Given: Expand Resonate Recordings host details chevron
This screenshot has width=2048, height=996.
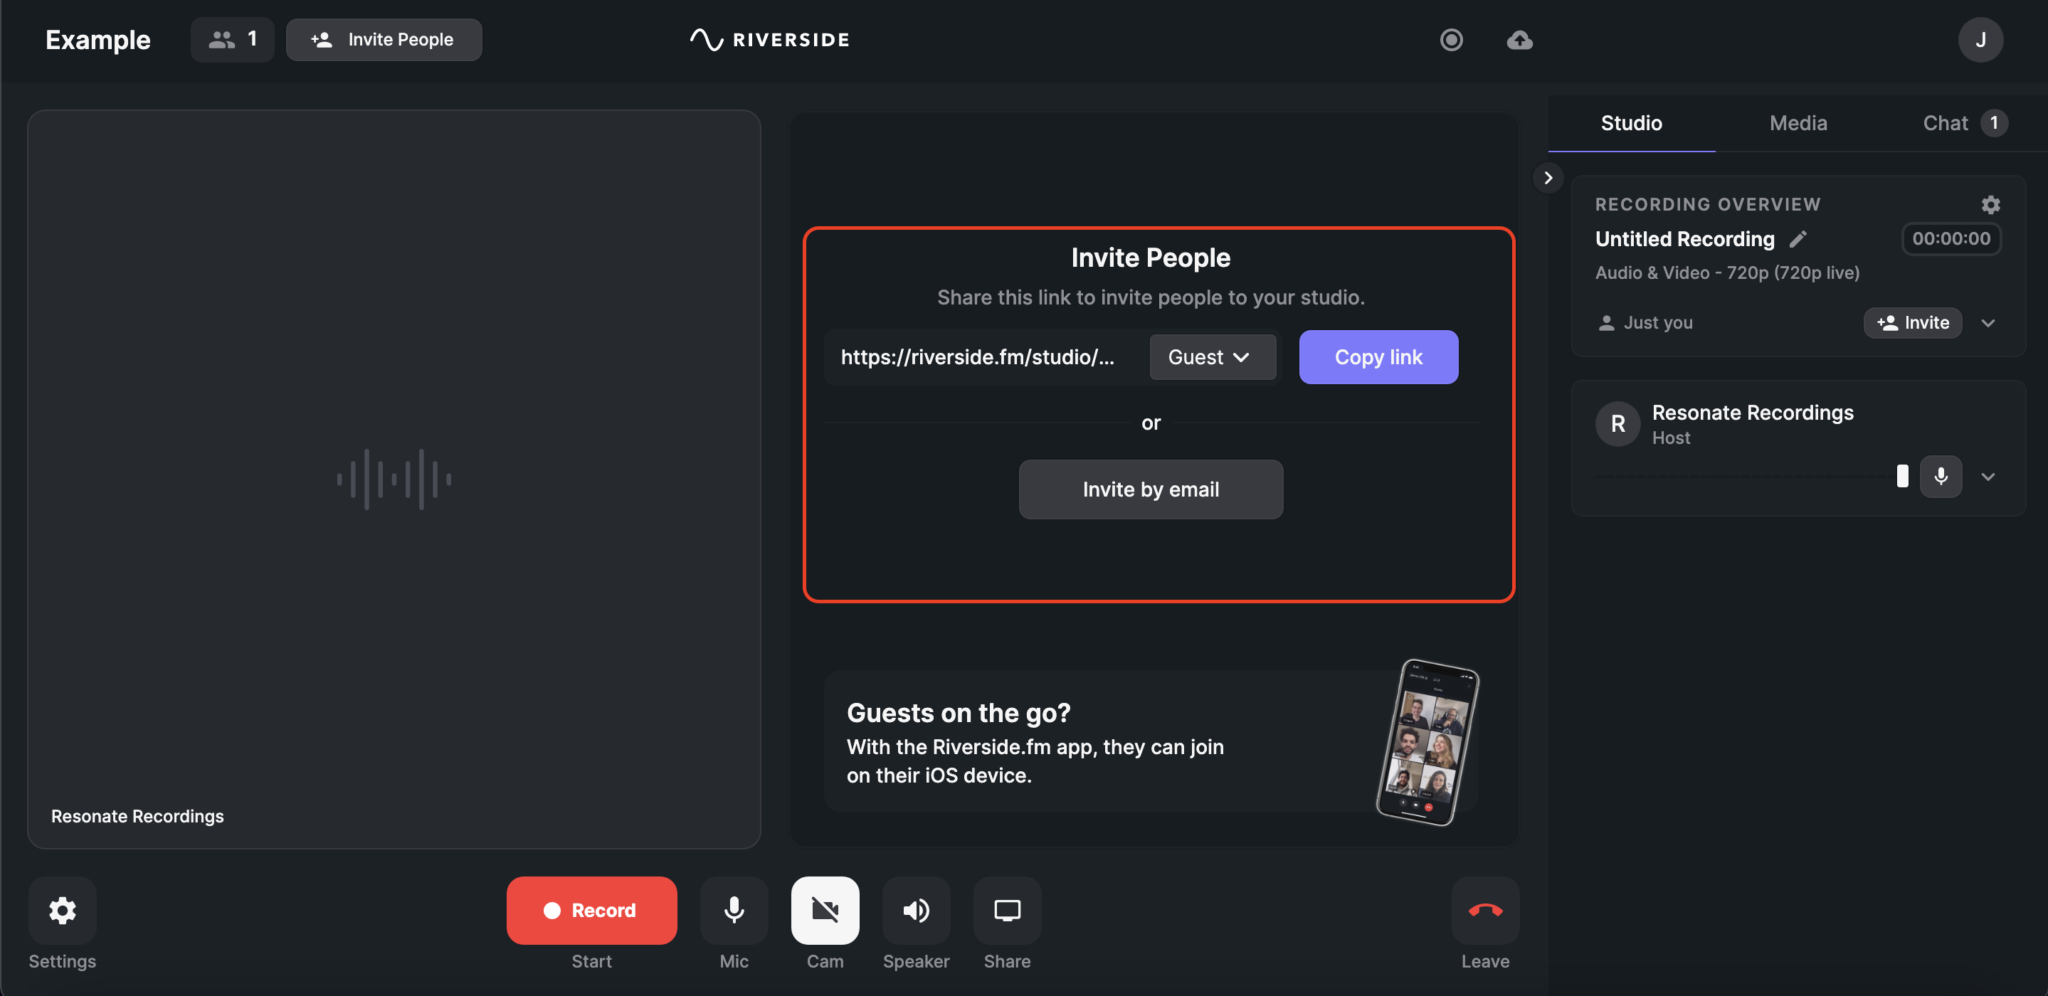Looking at the screenshot, I should [x=1988, y=476].
